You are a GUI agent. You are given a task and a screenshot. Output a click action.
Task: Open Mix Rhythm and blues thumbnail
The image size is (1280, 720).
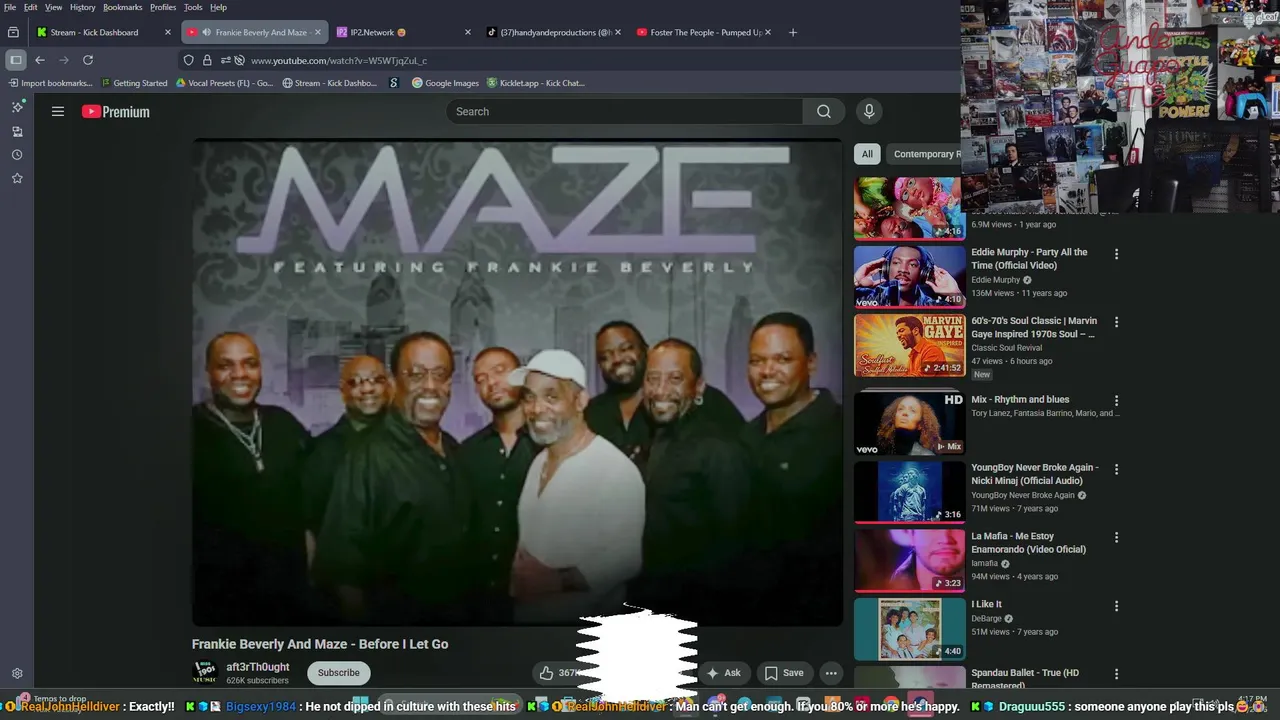(909, 423)
